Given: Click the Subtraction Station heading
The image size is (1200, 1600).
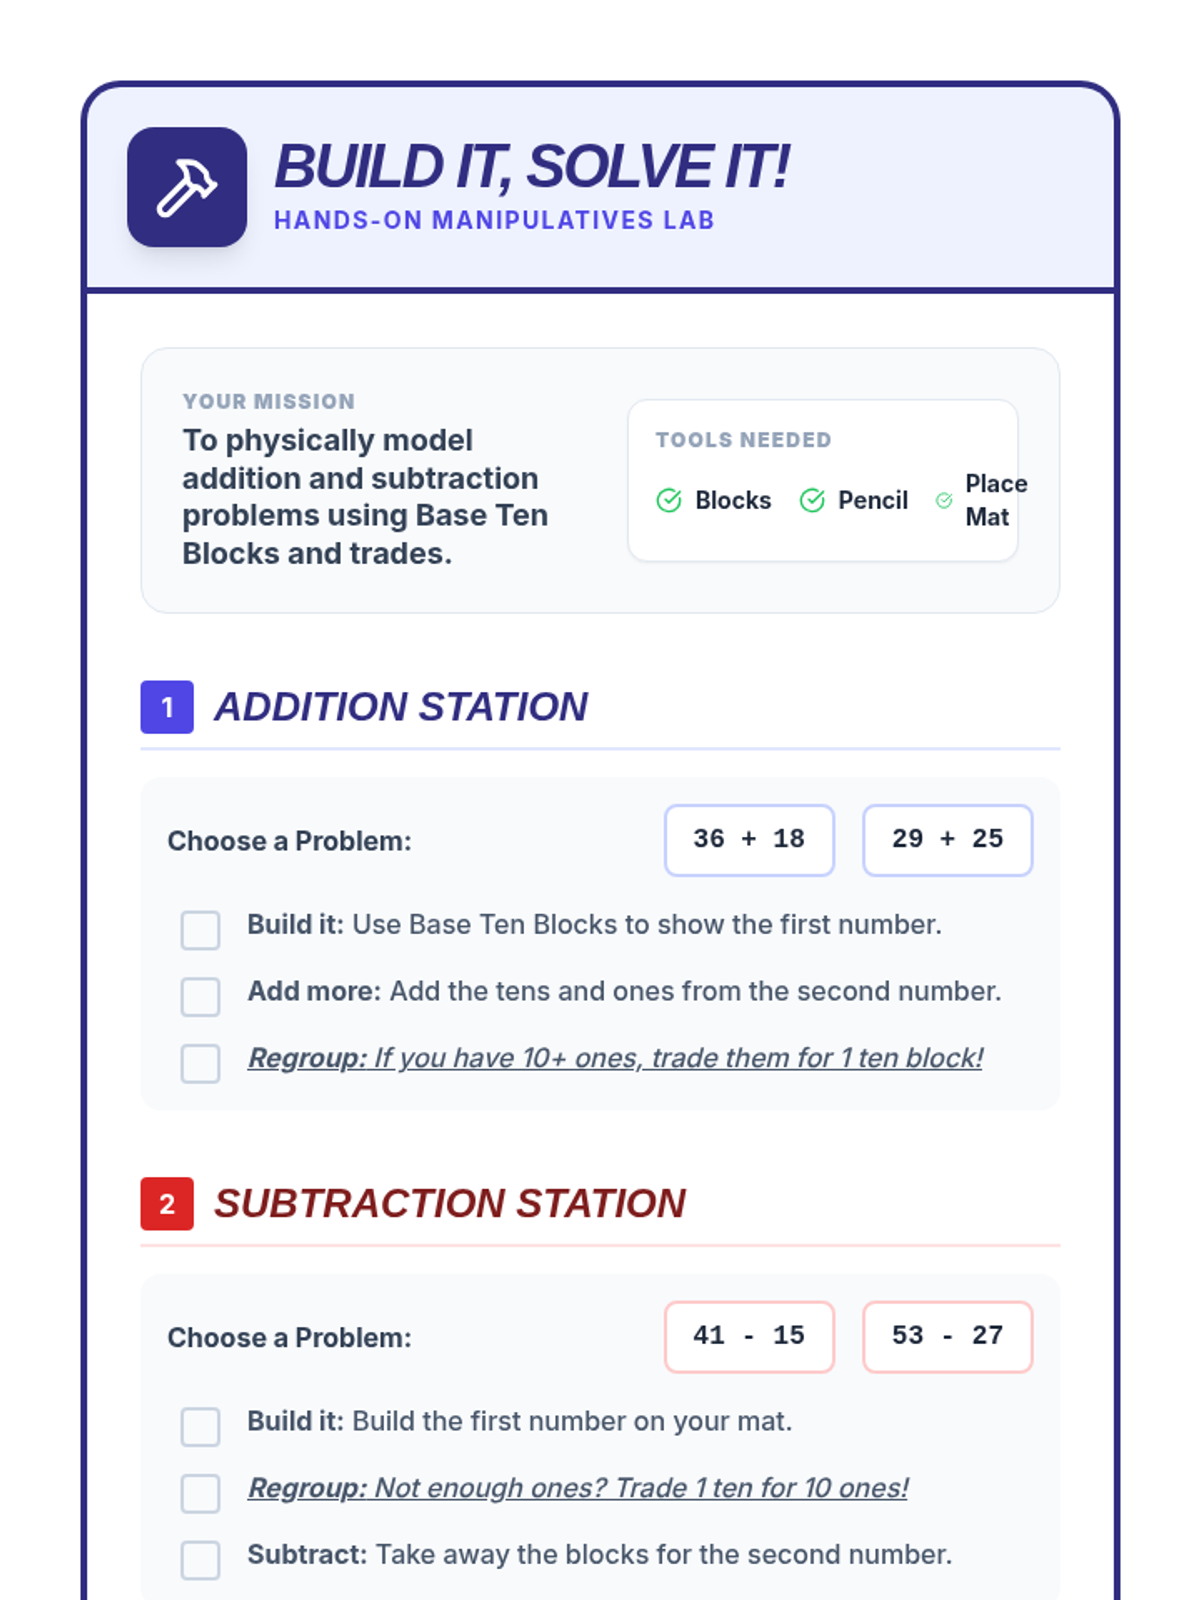Looking at the screenshot, I should [450, 1203].
